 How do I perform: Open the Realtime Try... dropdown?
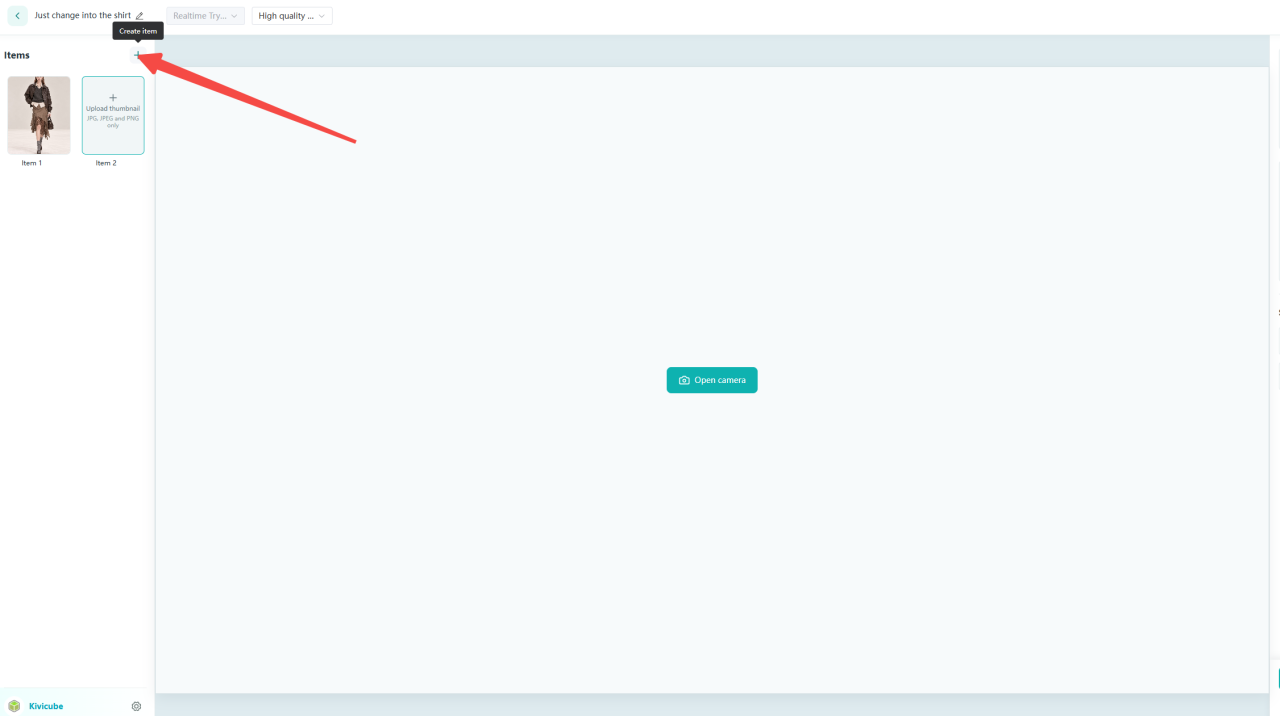pyautogui.click(x=205, y=16)
